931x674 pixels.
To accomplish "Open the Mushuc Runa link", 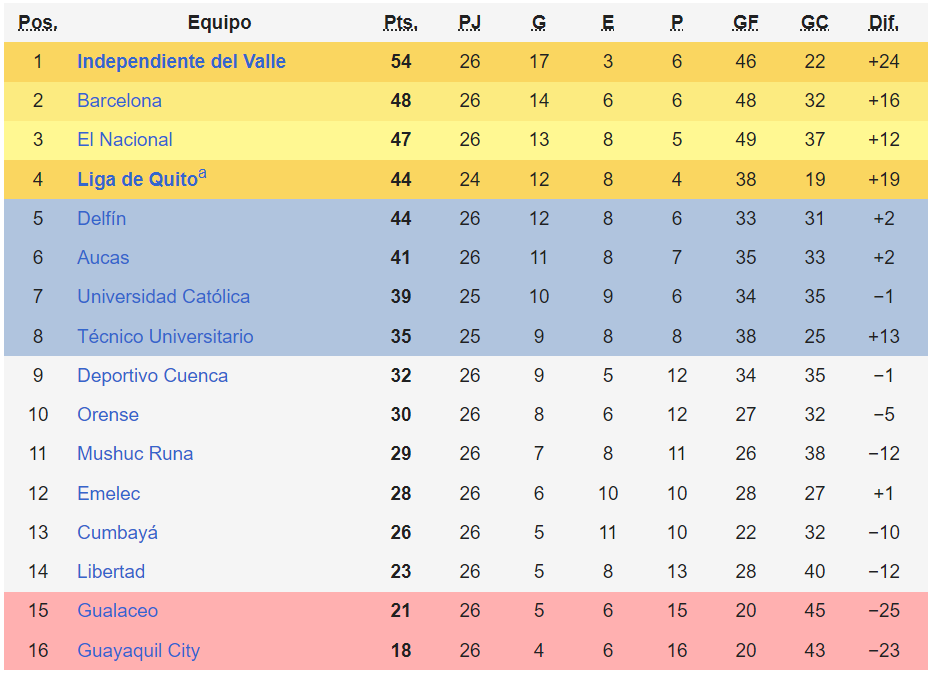I will coord(135,454).
